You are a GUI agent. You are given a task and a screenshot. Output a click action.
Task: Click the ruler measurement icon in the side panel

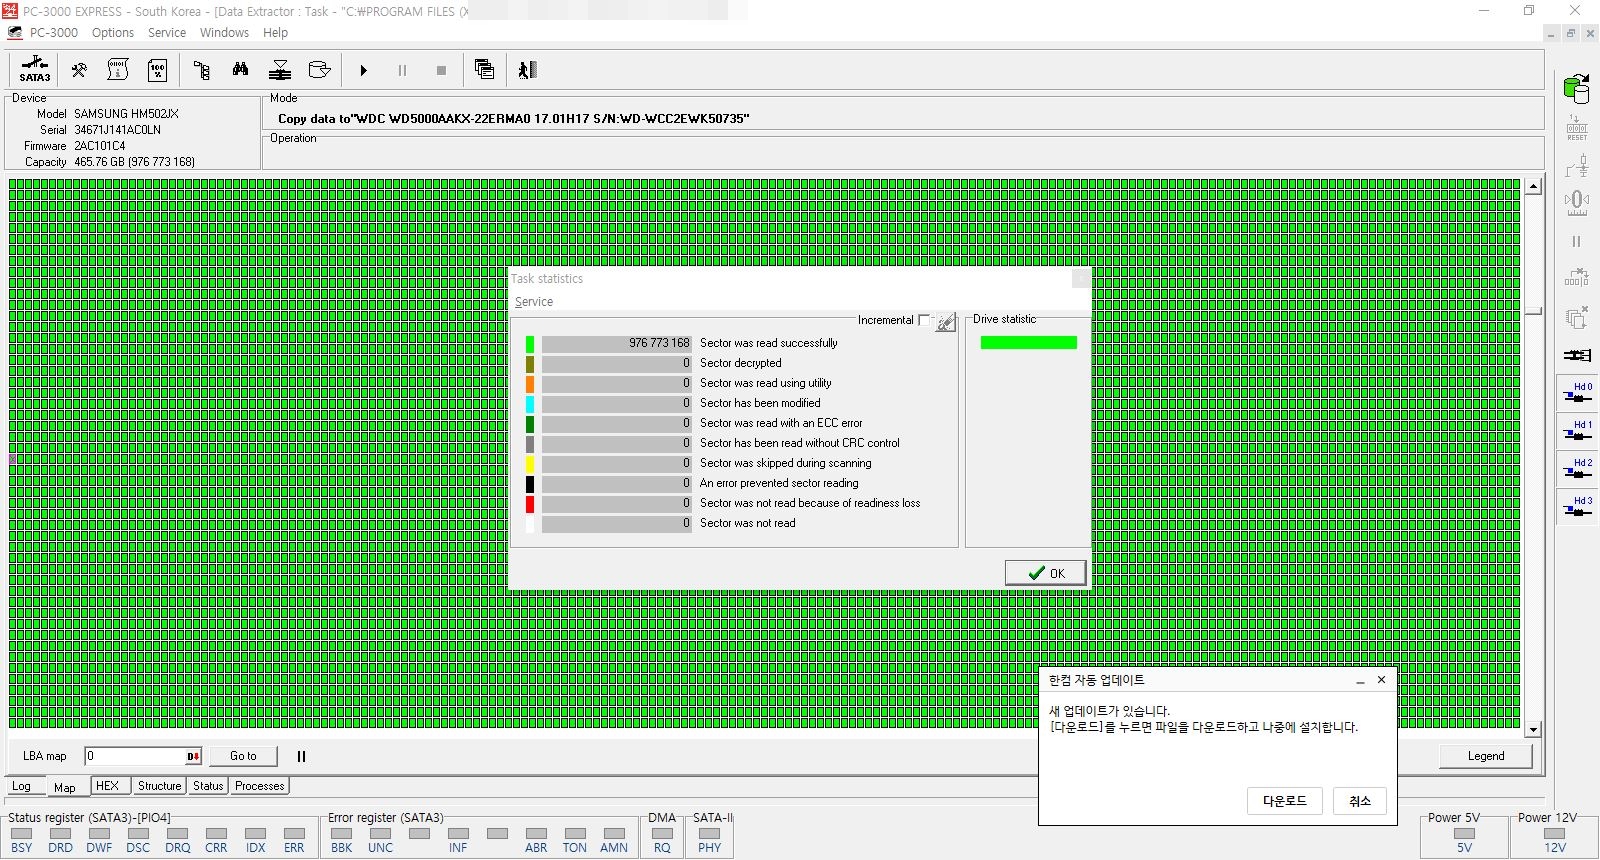[x=1577, y=204]
